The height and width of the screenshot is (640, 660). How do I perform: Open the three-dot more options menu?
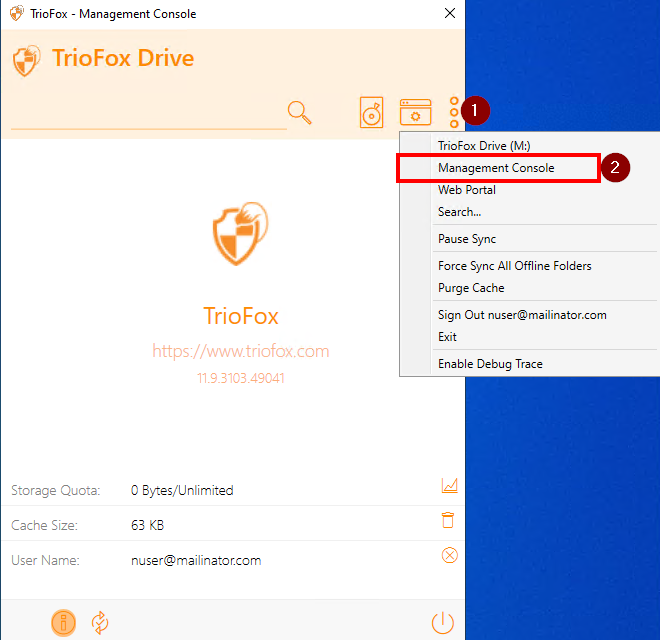click(454, 112)
